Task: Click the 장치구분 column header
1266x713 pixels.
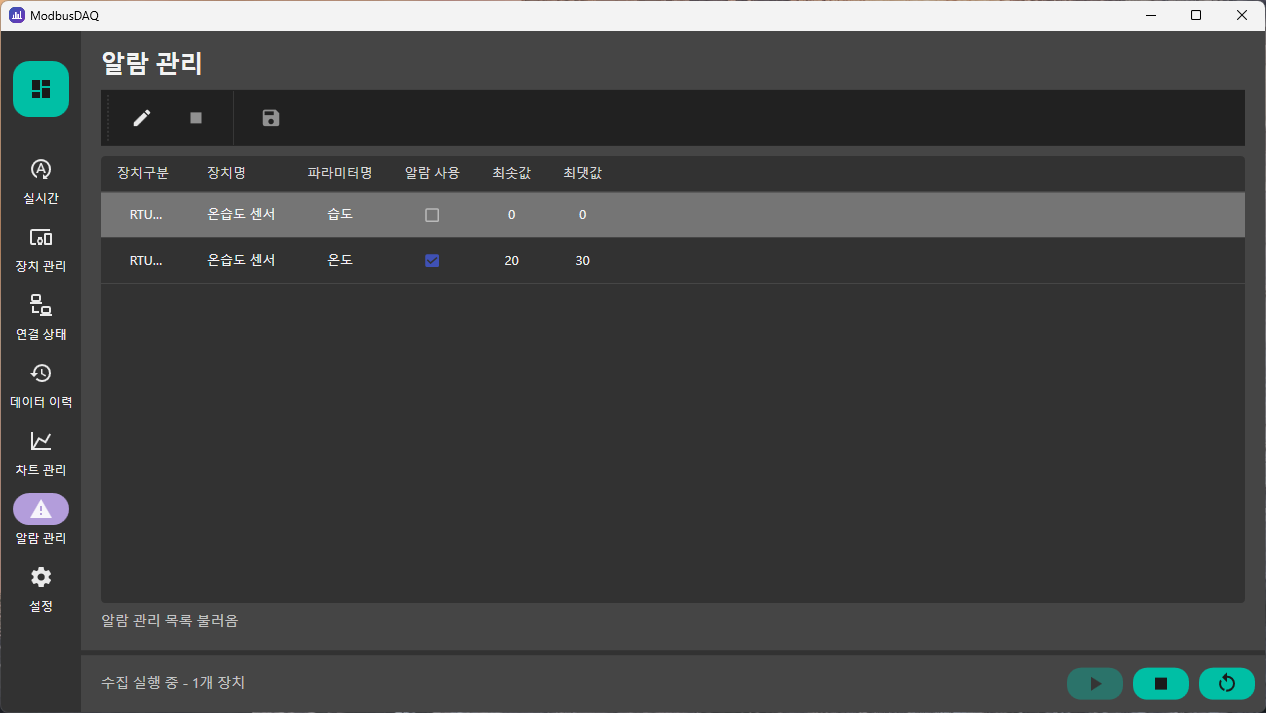Action: [x=143, y=173]
